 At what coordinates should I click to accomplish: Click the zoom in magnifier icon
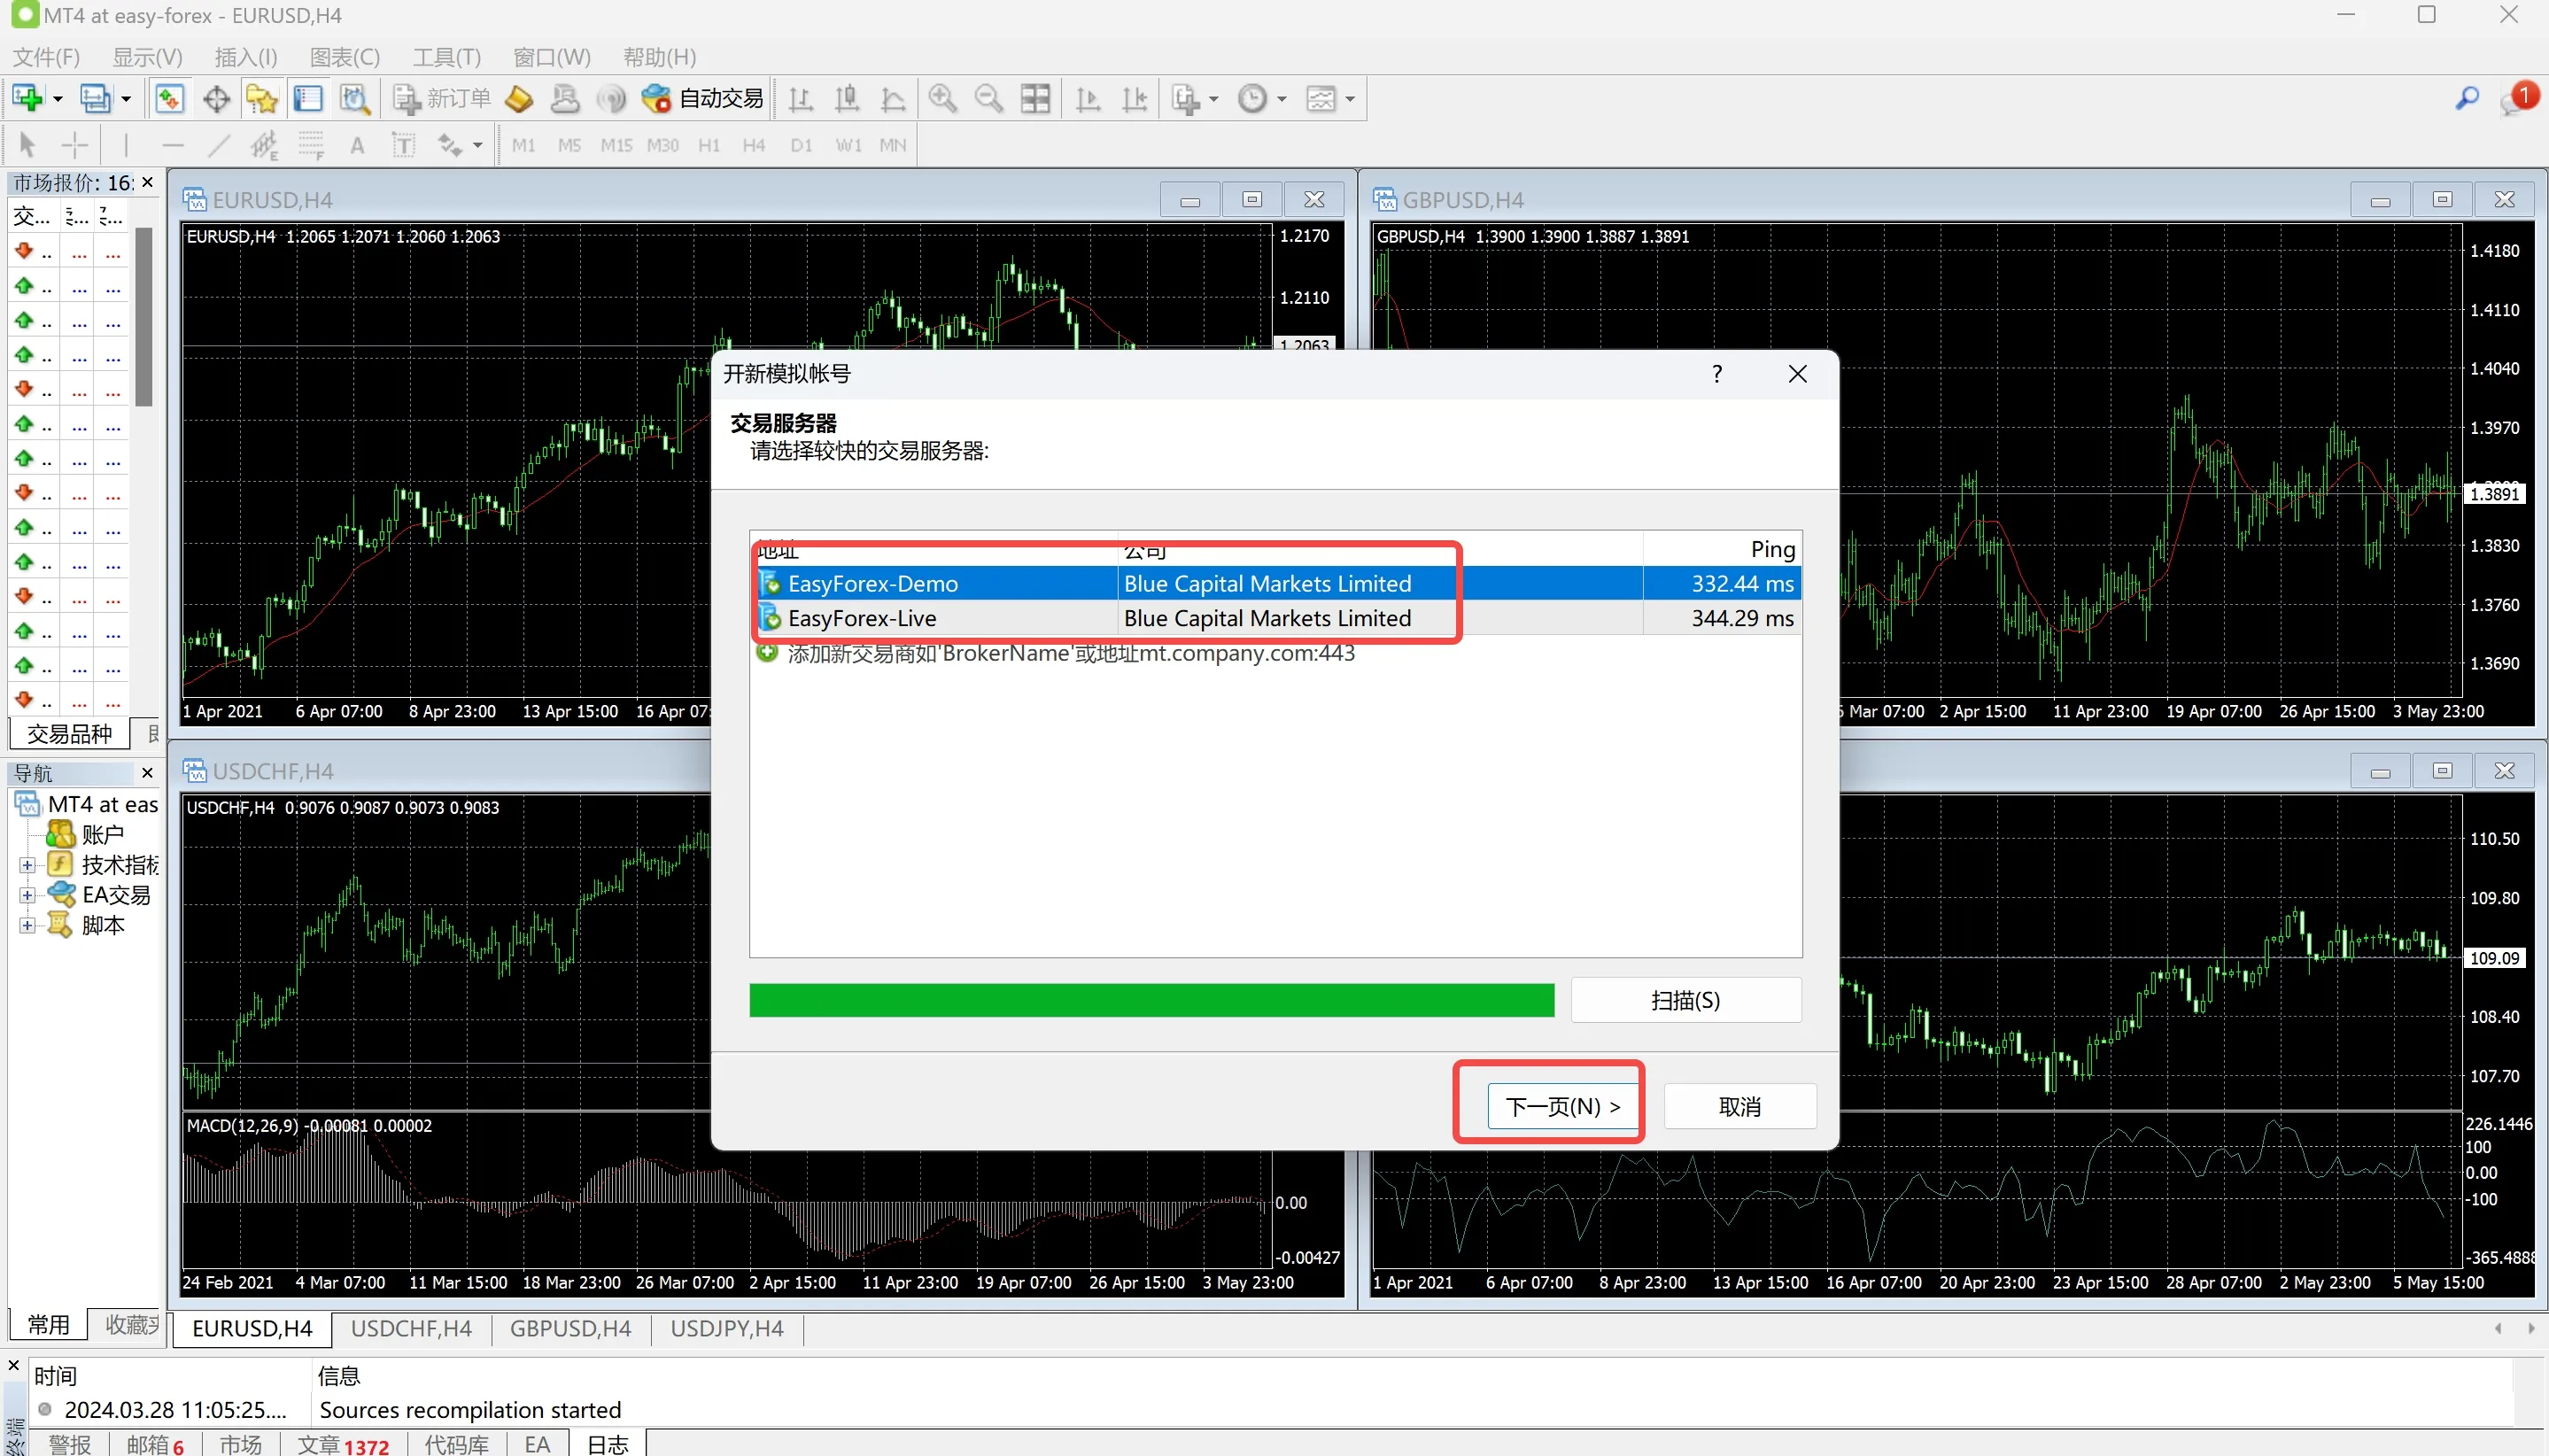pos(942,98)
